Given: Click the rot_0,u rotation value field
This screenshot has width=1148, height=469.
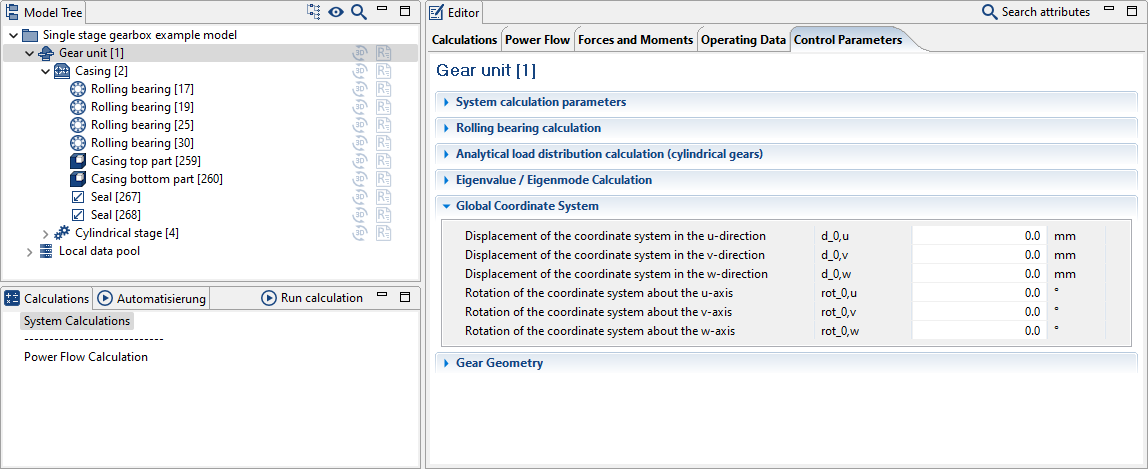Looking at the screenshot, I should 980,293.
